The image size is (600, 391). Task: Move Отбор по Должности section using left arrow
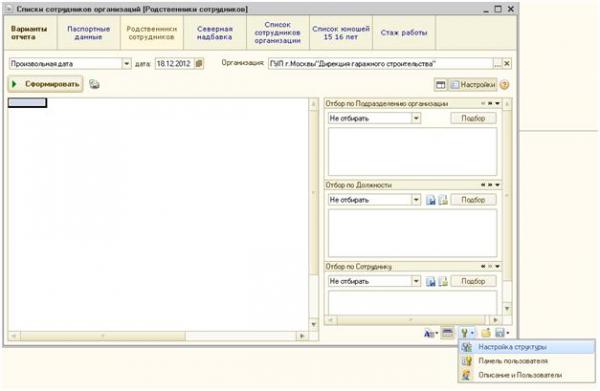483,185
